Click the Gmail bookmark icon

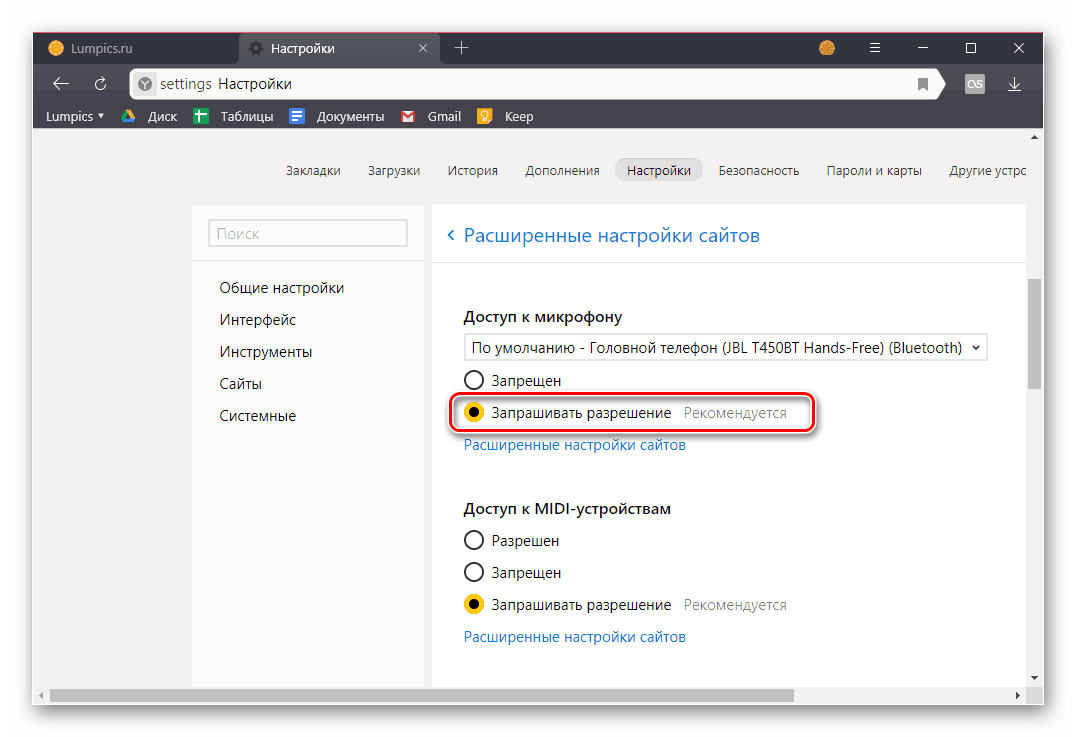pos(408,116)
